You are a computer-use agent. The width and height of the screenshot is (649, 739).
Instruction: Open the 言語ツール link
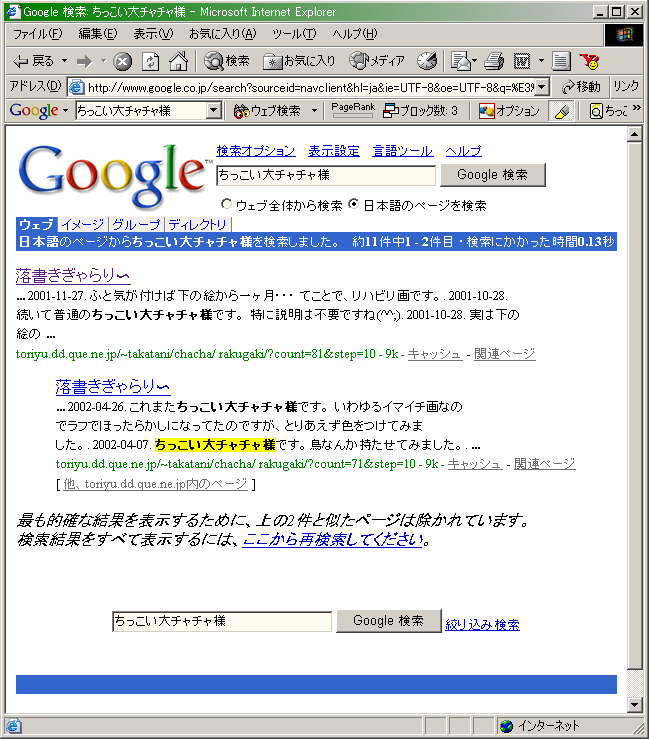(x=403, y=151)
